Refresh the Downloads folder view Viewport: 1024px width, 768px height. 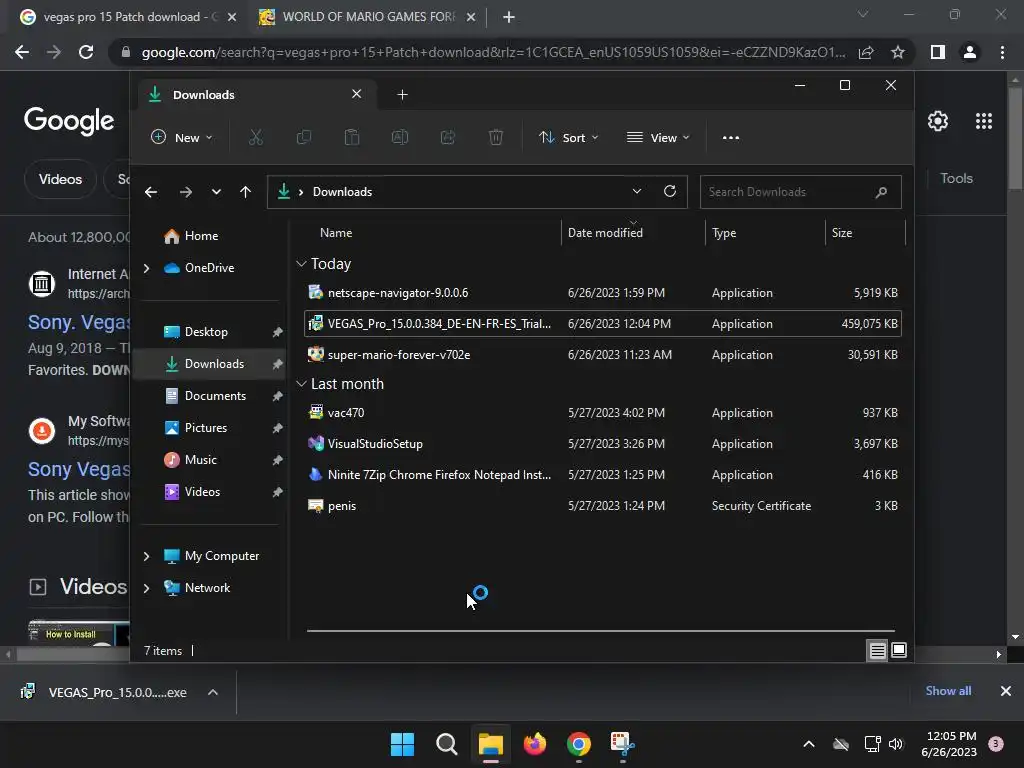pos(669,191)
